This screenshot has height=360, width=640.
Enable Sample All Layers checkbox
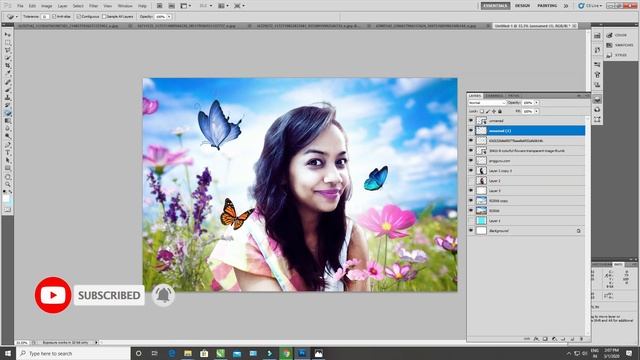coord(104,17)
